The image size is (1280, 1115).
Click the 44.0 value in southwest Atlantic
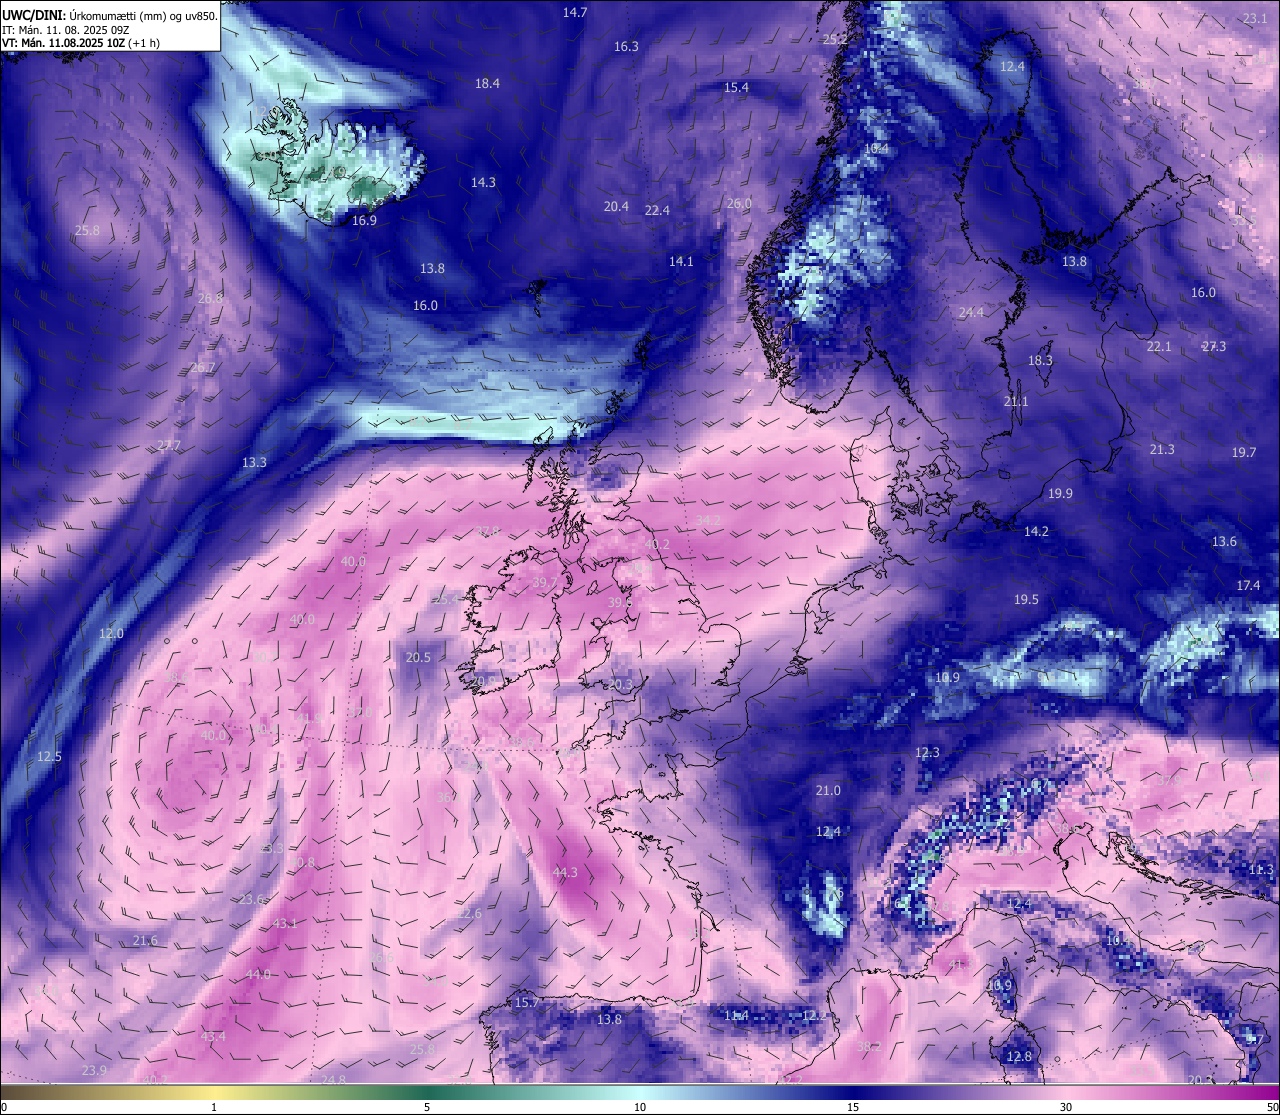(258, 975)
